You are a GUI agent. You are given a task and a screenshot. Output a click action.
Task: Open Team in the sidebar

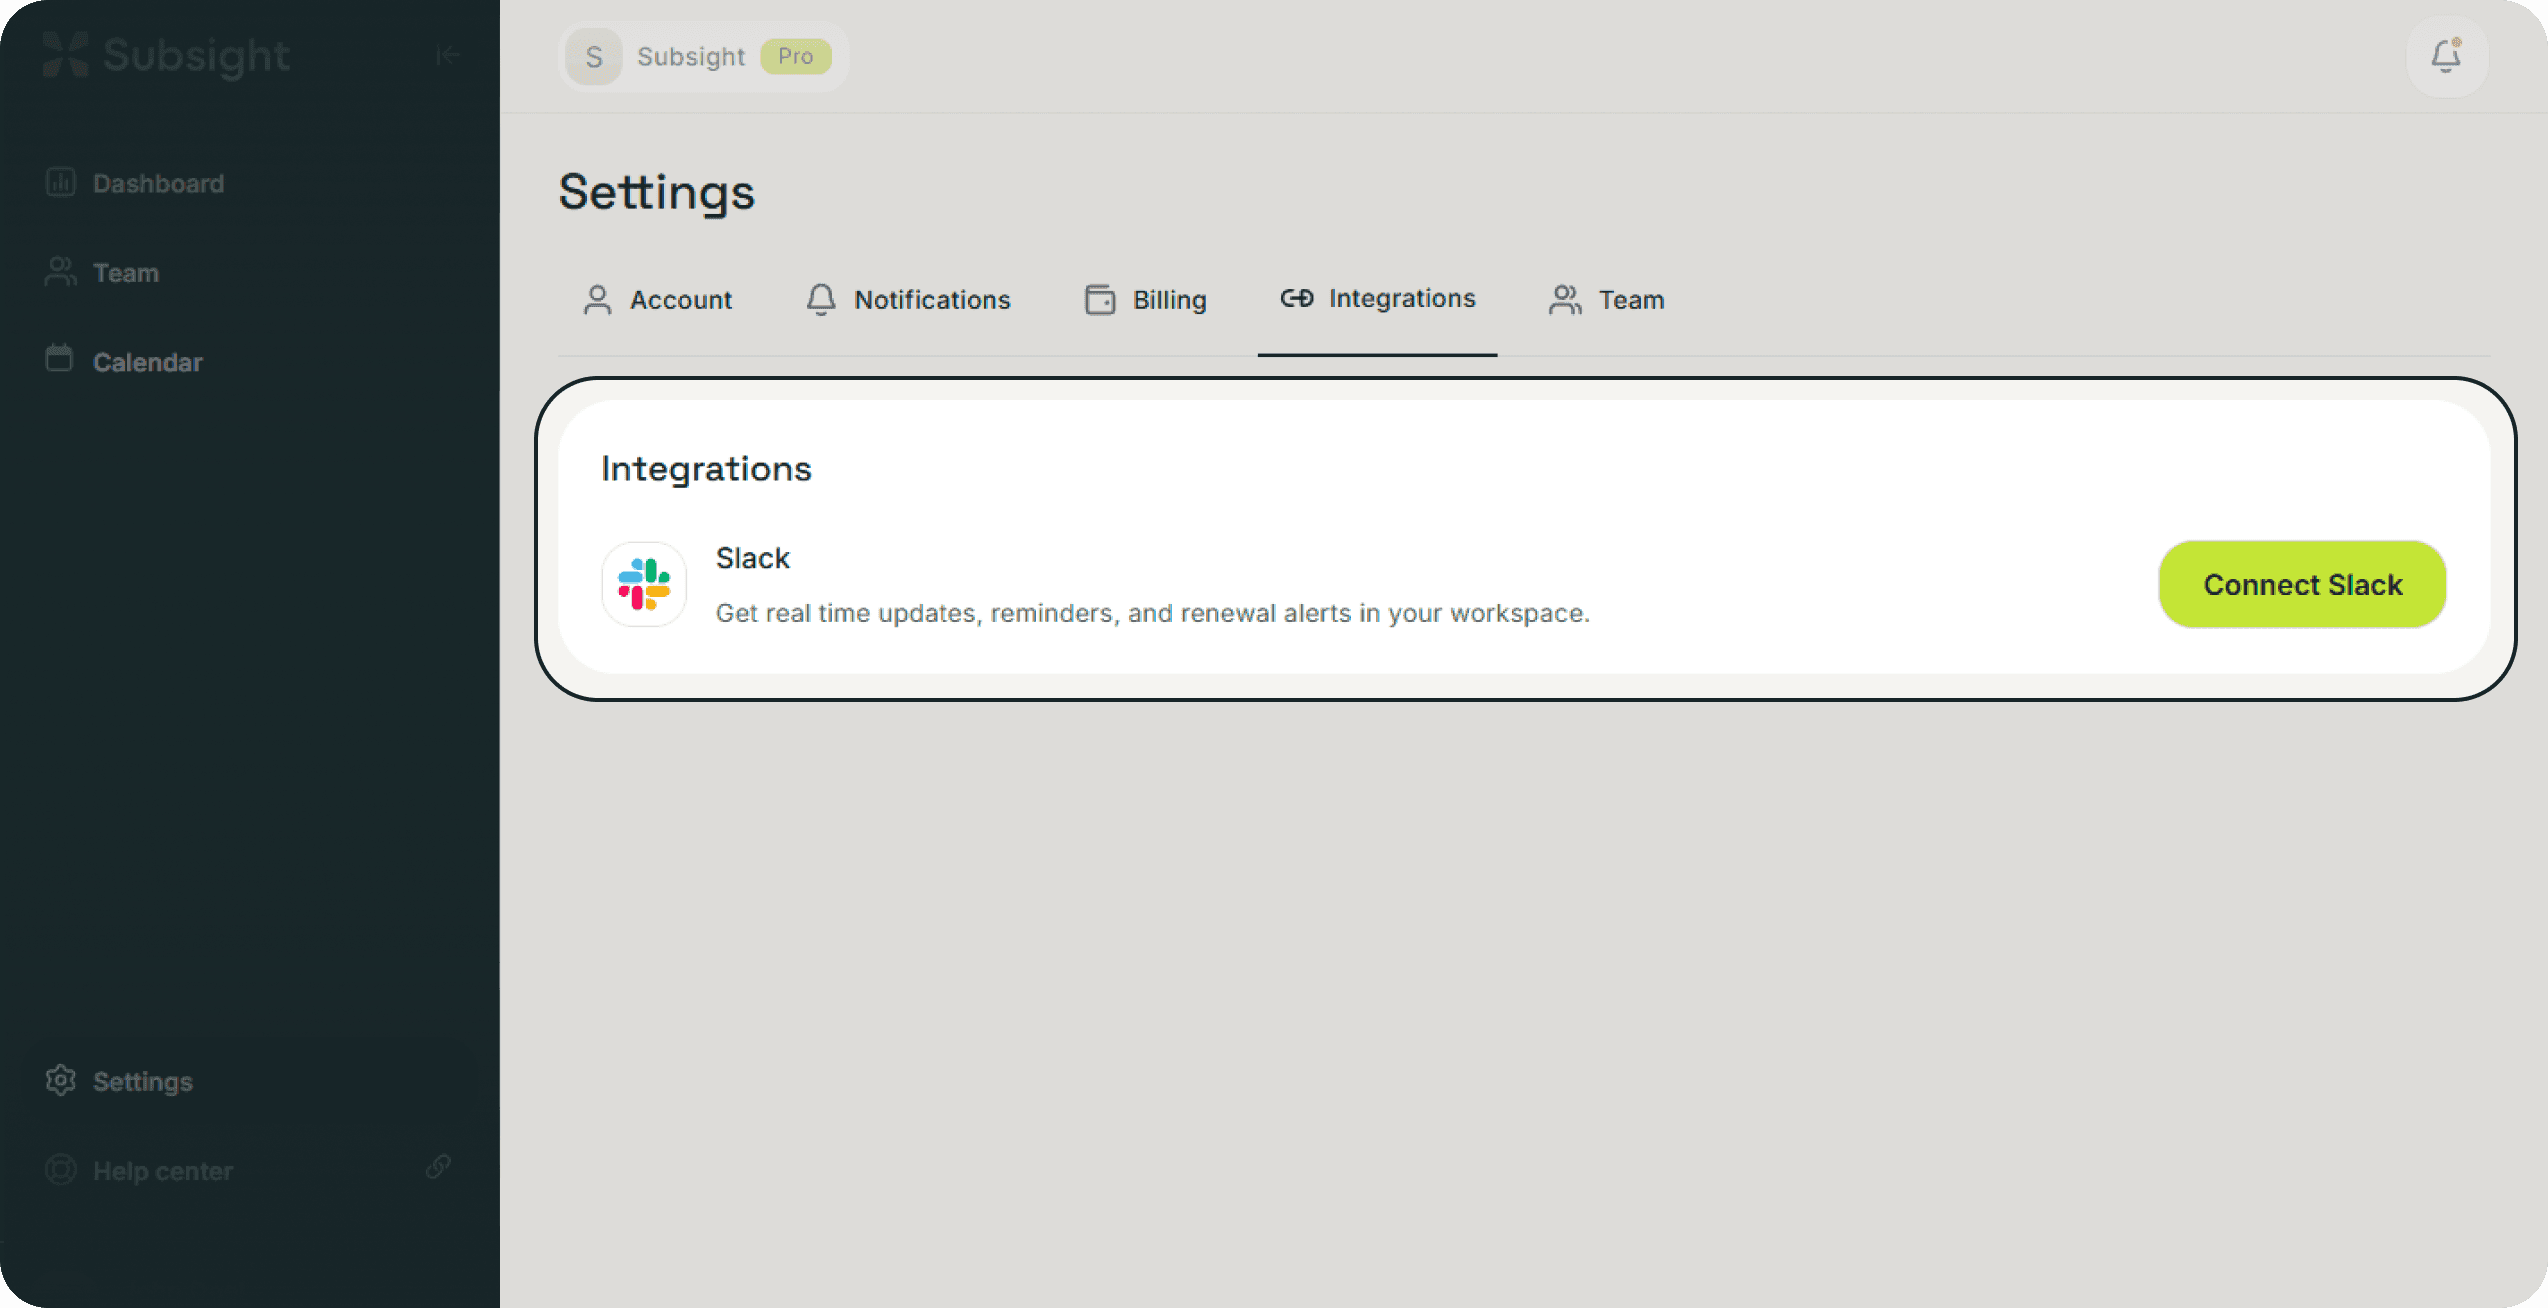point(102,272)
